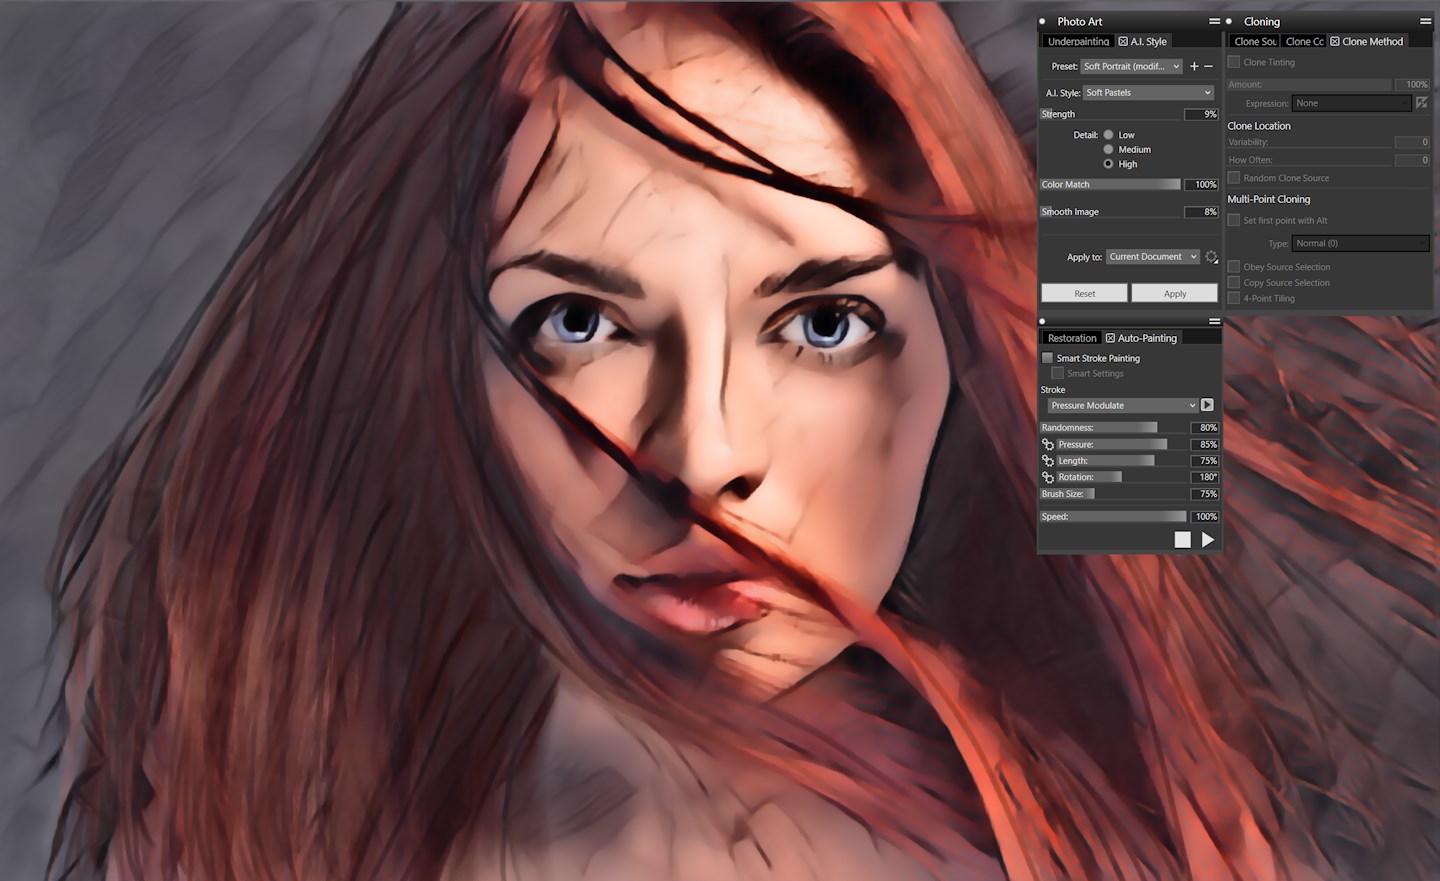Open the Cloning panel options menu
The height and width of the screenshot is (881, 1440).
tap(1427, 21)
